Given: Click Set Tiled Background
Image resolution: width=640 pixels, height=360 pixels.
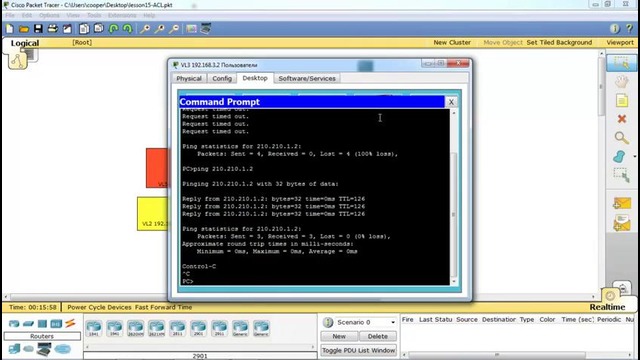Looking at the screenshot, I should 559,42.
